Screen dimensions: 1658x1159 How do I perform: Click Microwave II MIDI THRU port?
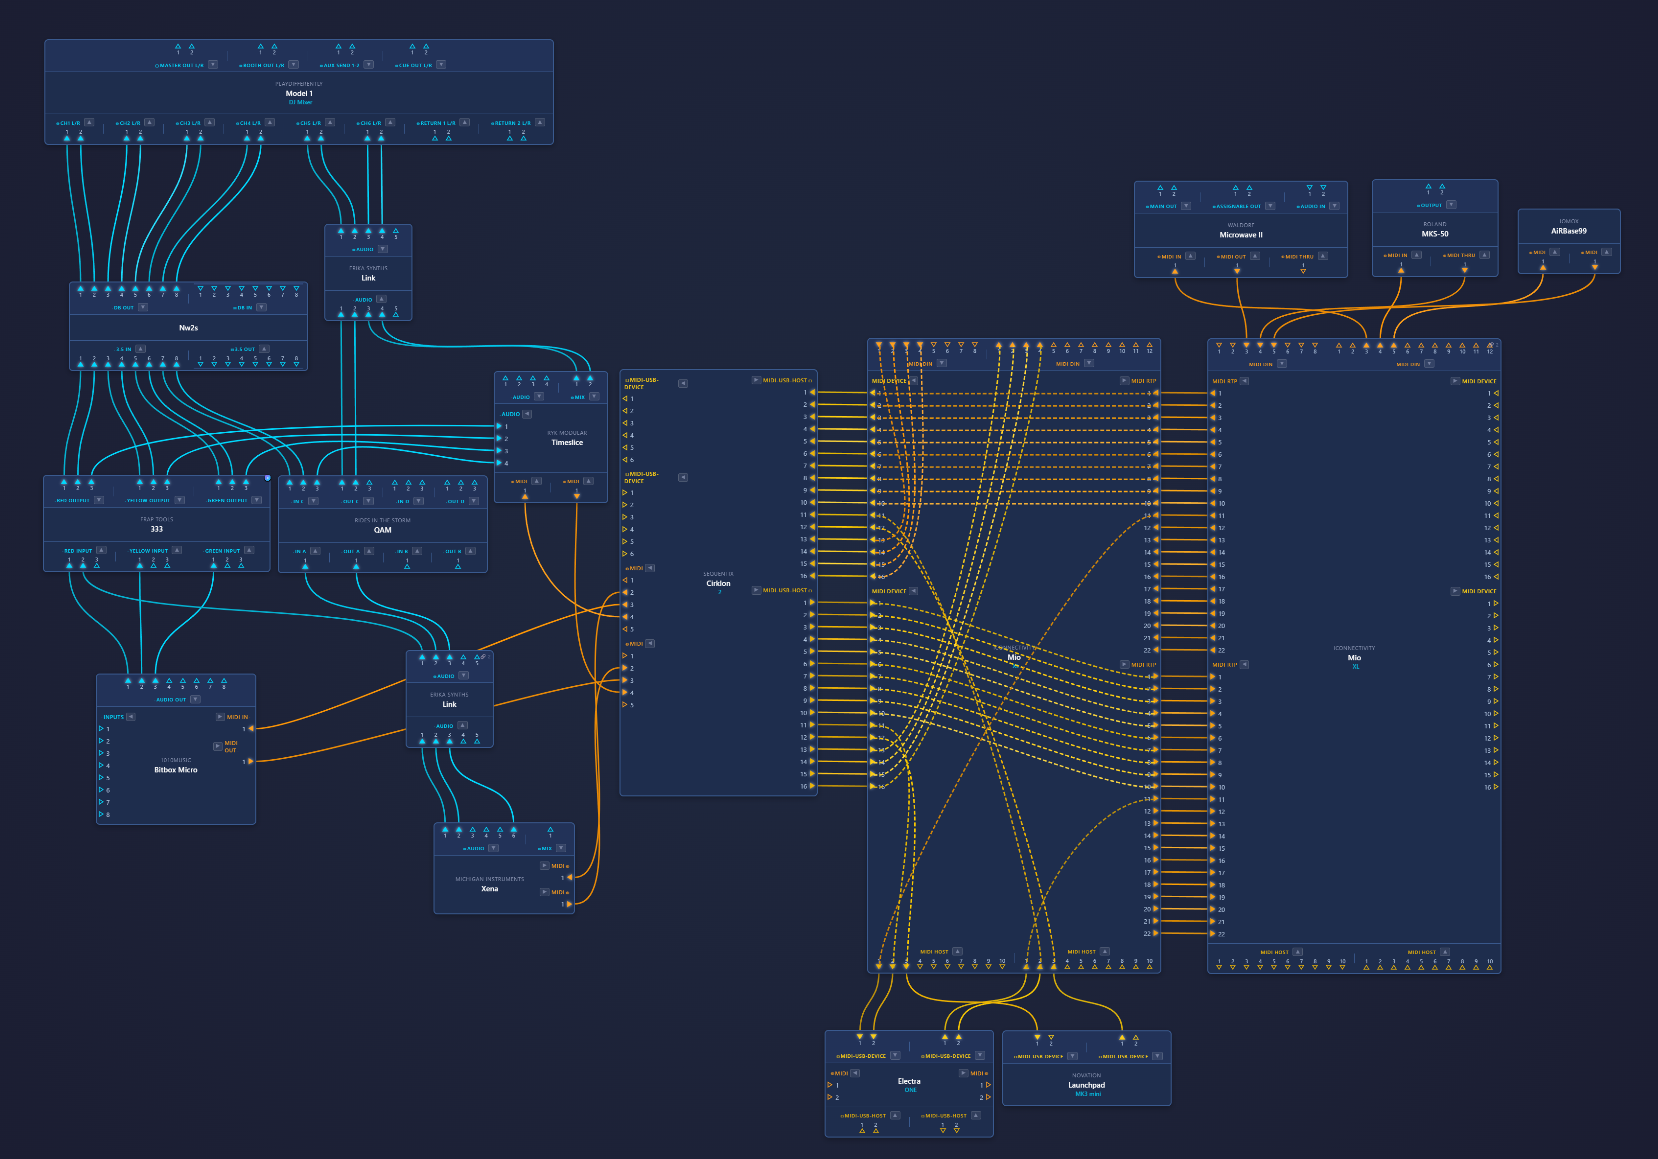[x=1303, y=271]
